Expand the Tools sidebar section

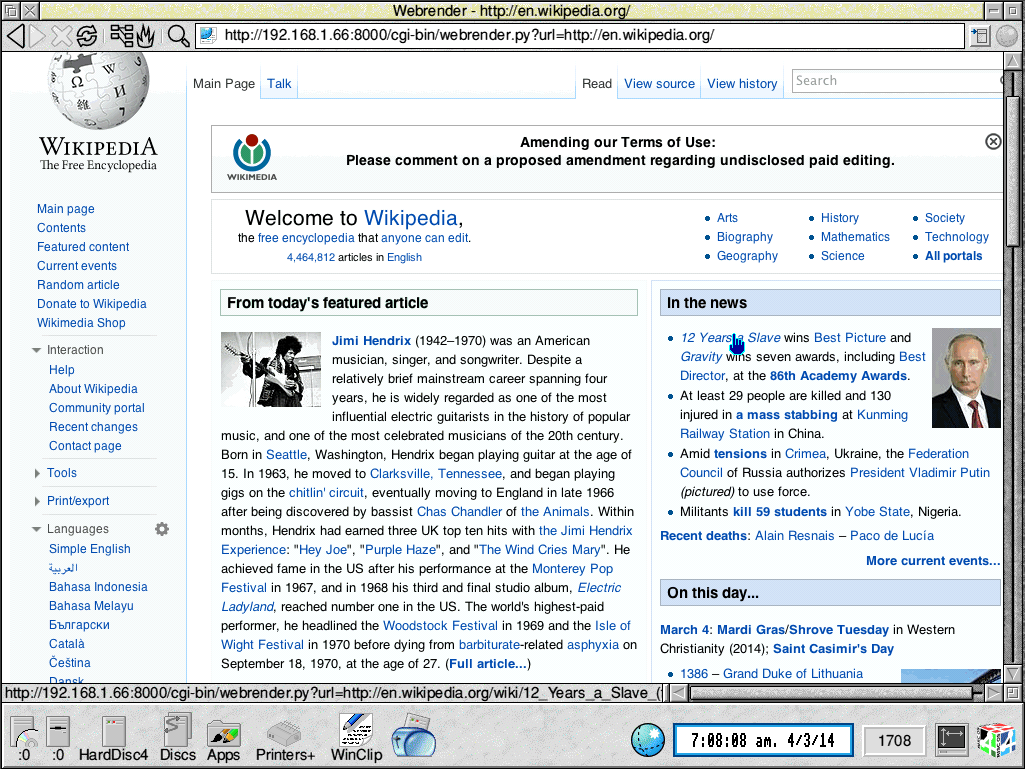point(37,473)
